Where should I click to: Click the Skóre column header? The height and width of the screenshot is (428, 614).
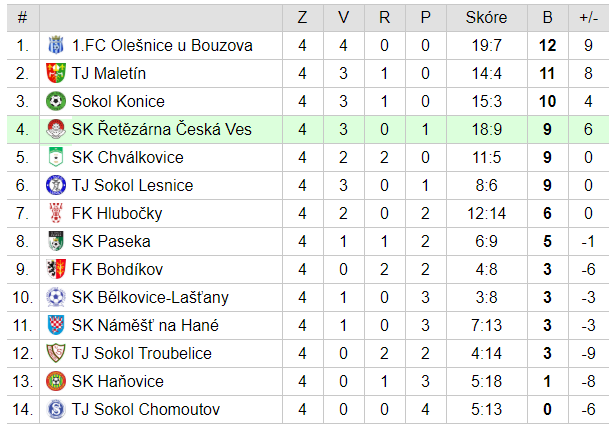coord(486,18)
